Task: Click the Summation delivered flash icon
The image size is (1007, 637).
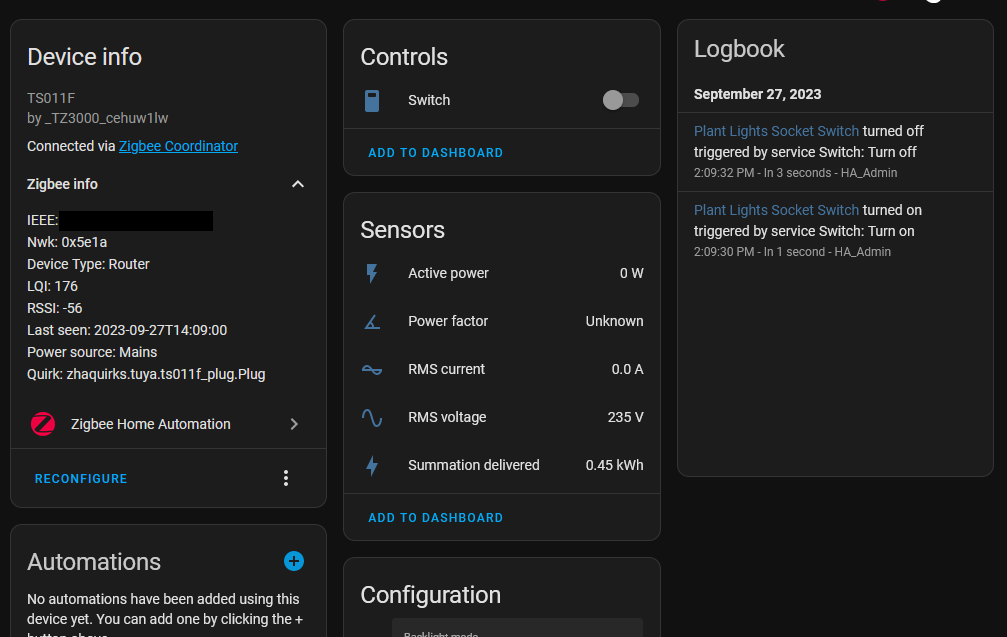Action: (374, 465)
